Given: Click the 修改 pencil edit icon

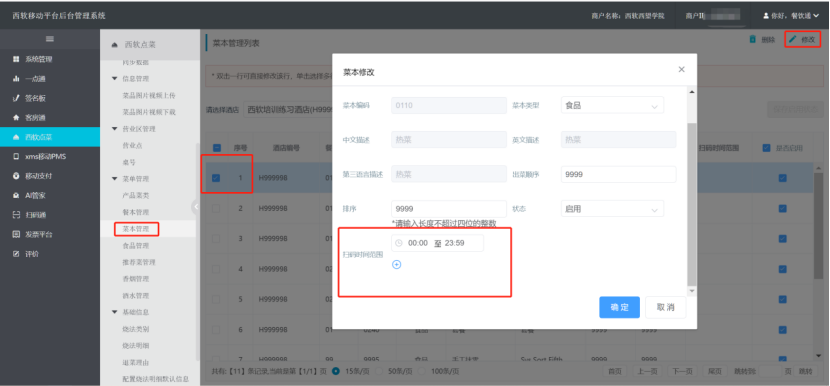Looking at the screenshot, I should (792, 39).
